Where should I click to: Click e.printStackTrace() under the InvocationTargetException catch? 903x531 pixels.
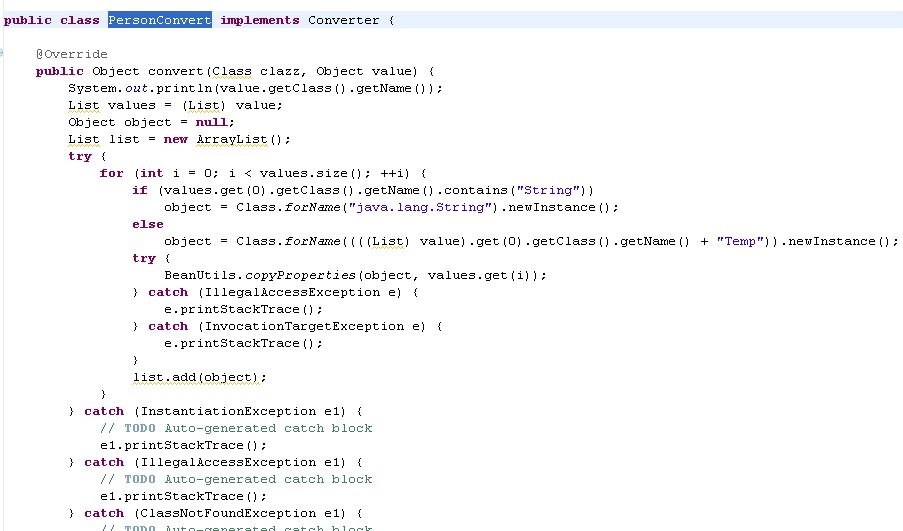[x=243, y=343]
